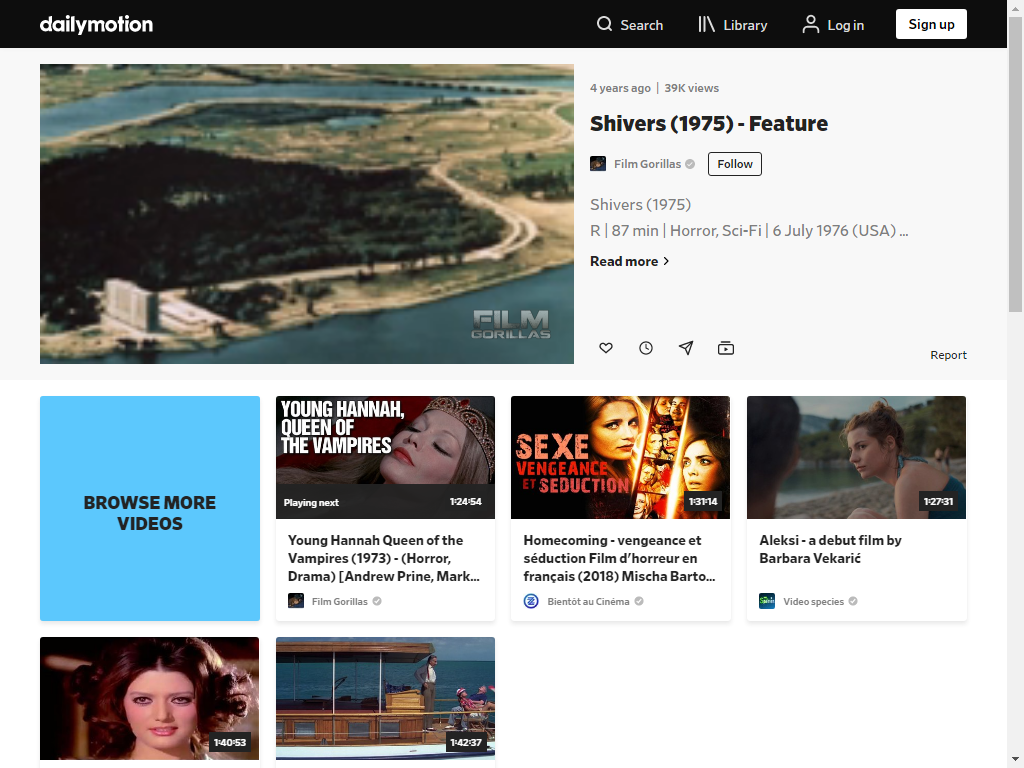
Task: Click the 'Shivers (1975) - Feature' heading
Action: (x=709, y=123)
